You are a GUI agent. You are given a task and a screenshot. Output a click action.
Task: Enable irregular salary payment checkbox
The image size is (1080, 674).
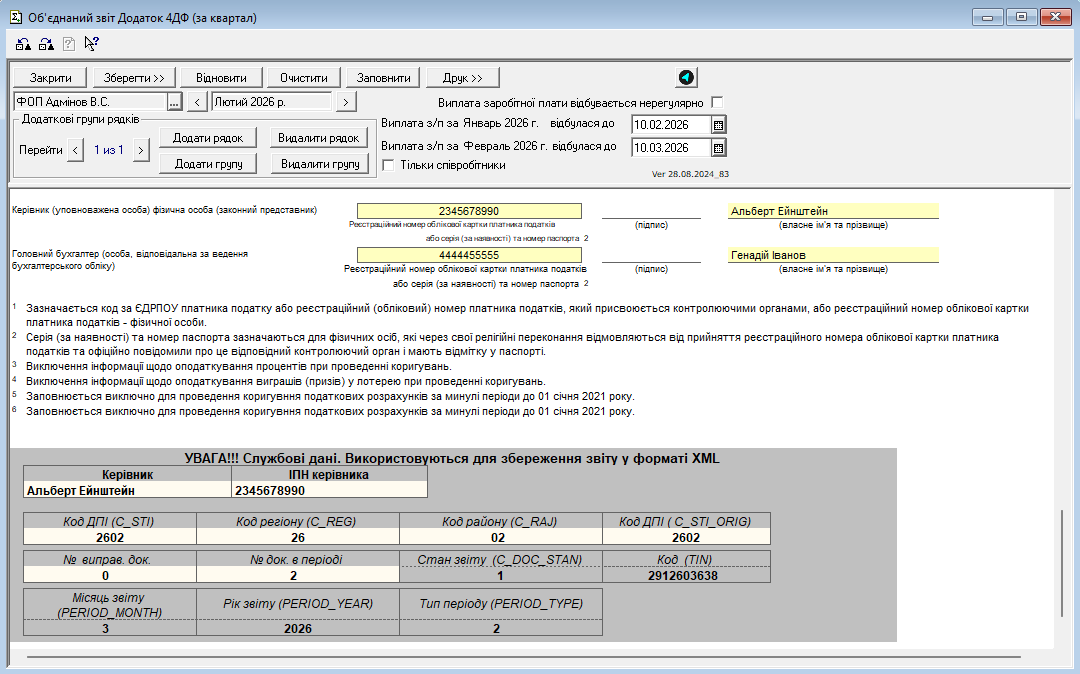tap(716, 102)
